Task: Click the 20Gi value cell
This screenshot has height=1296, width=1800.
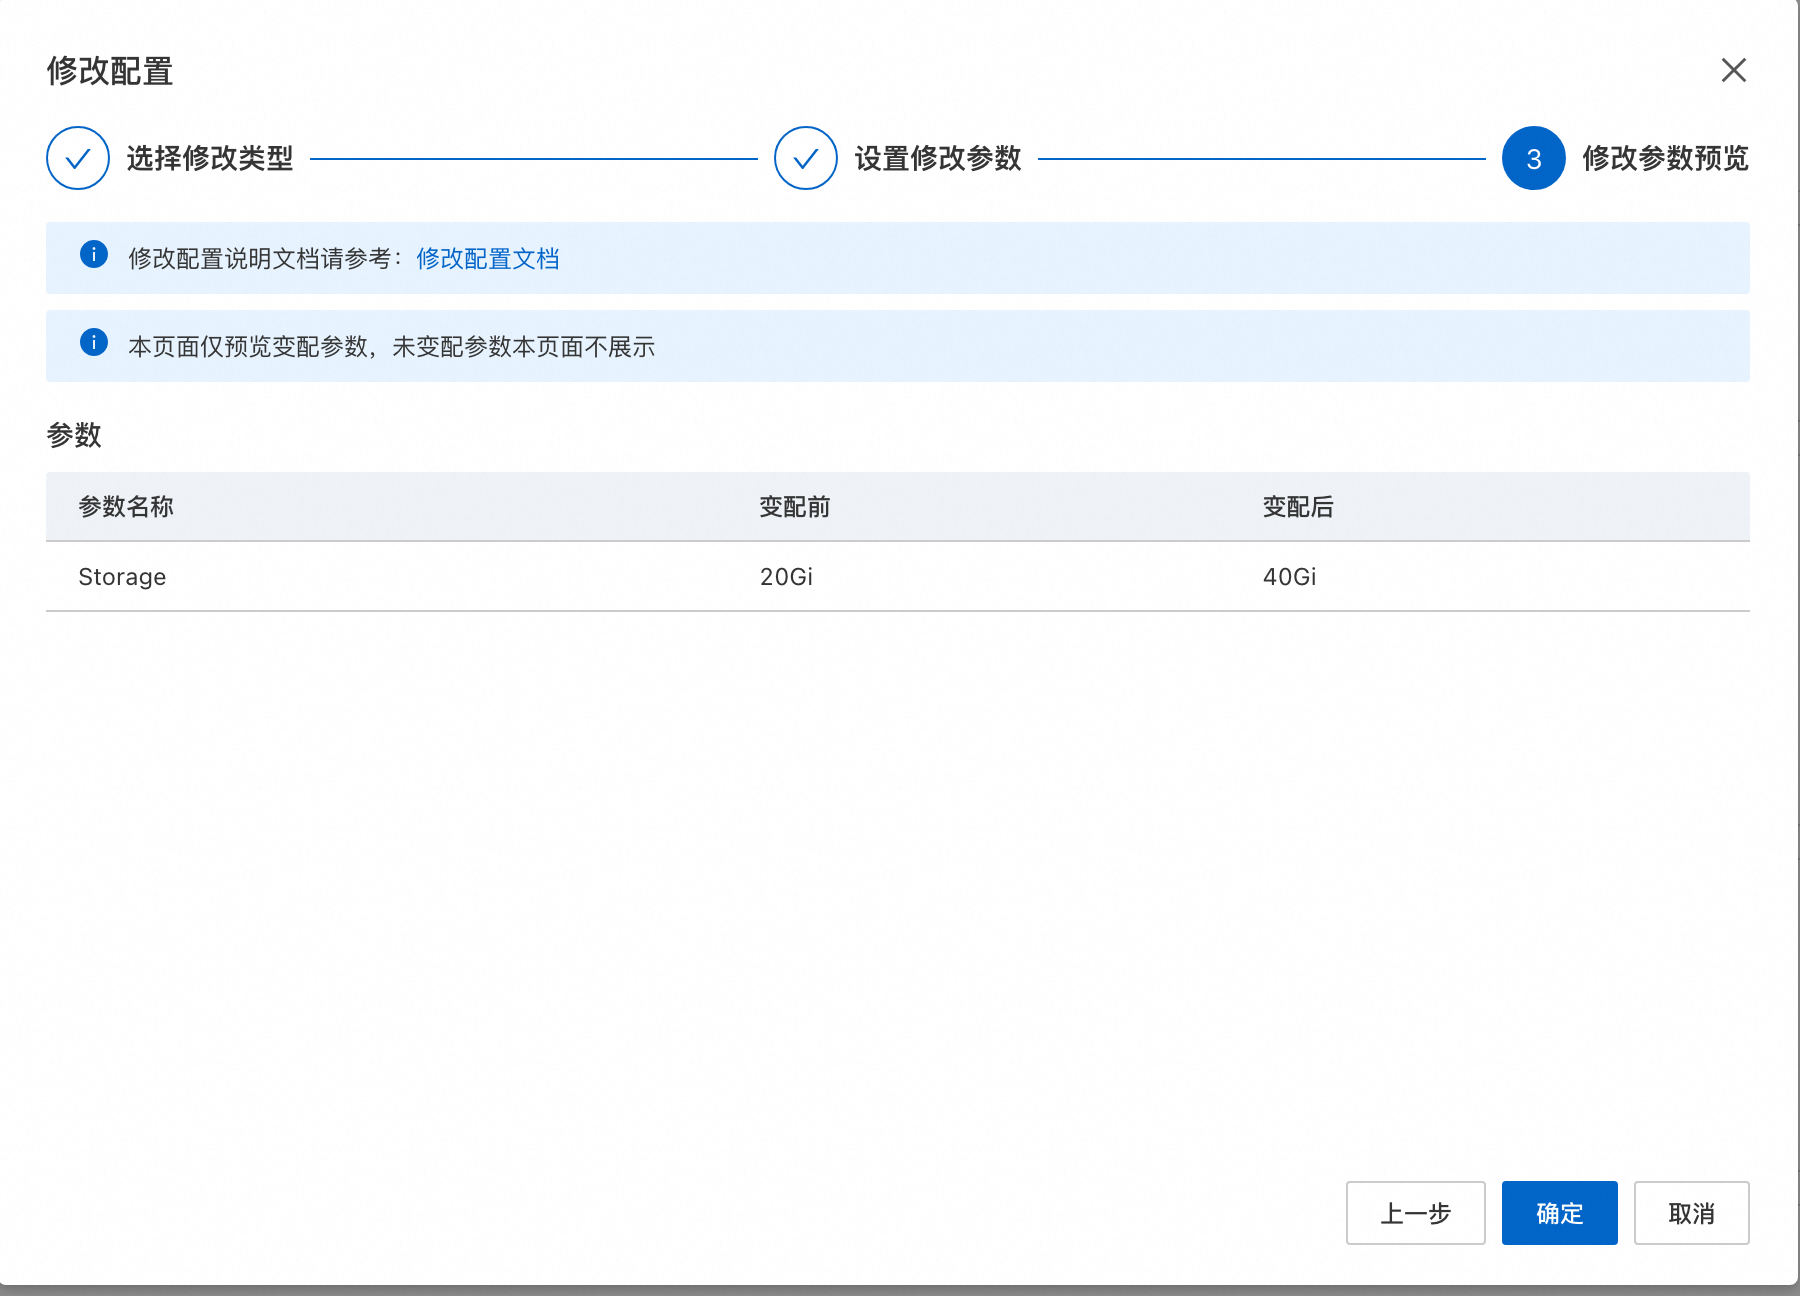Action: click(x=786, y=577)
